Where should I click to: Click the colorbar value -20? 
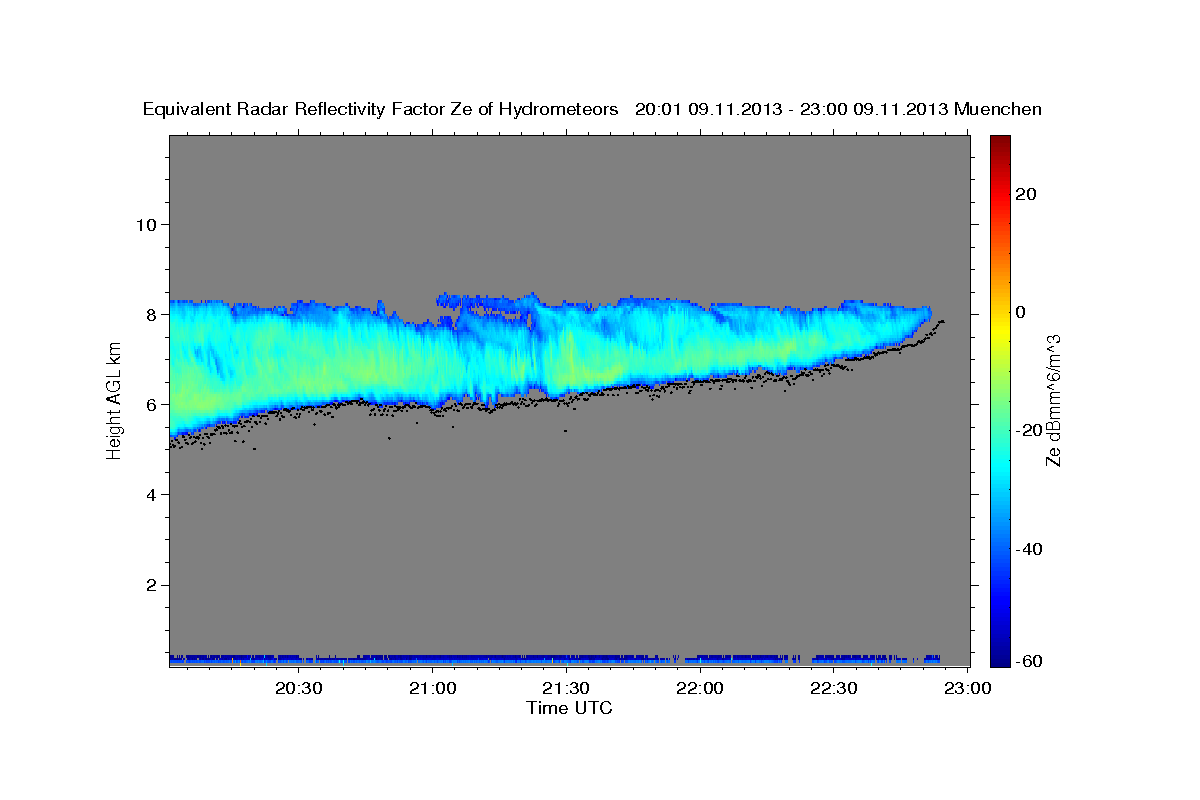pyautogui.click(x=1030, y=431)
